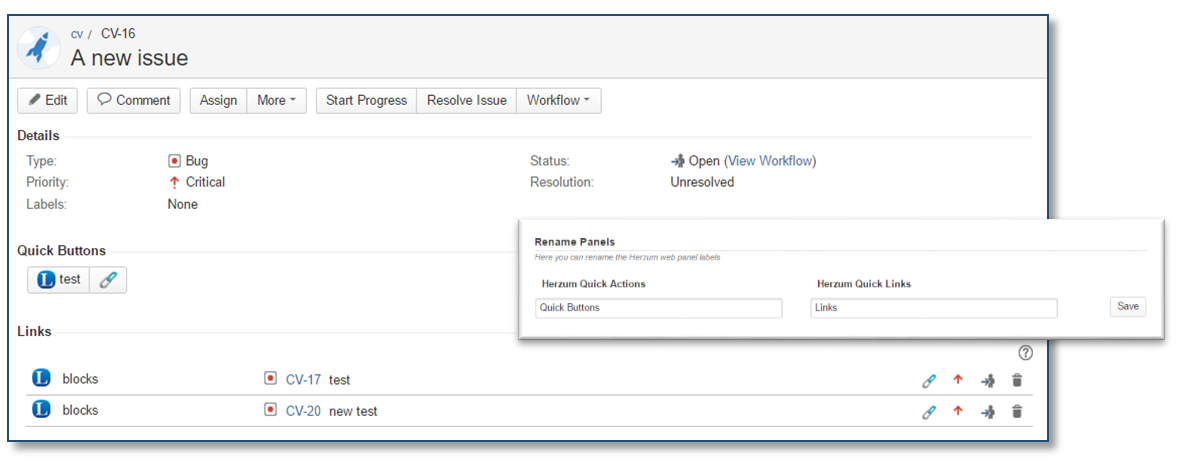Delete the CV-20 link with trash icon

click(x=1017, y=411)
